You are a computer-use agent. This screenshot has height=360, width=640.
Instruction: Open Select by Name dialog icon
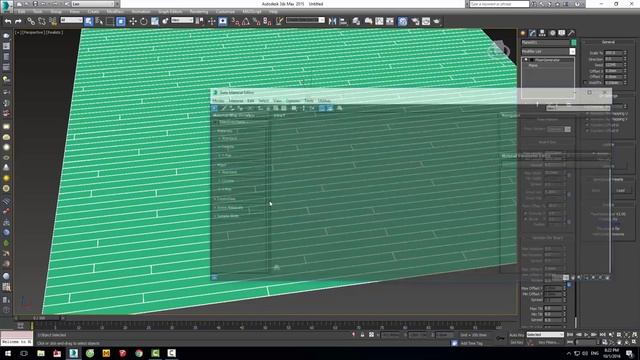tap(99, 21)
